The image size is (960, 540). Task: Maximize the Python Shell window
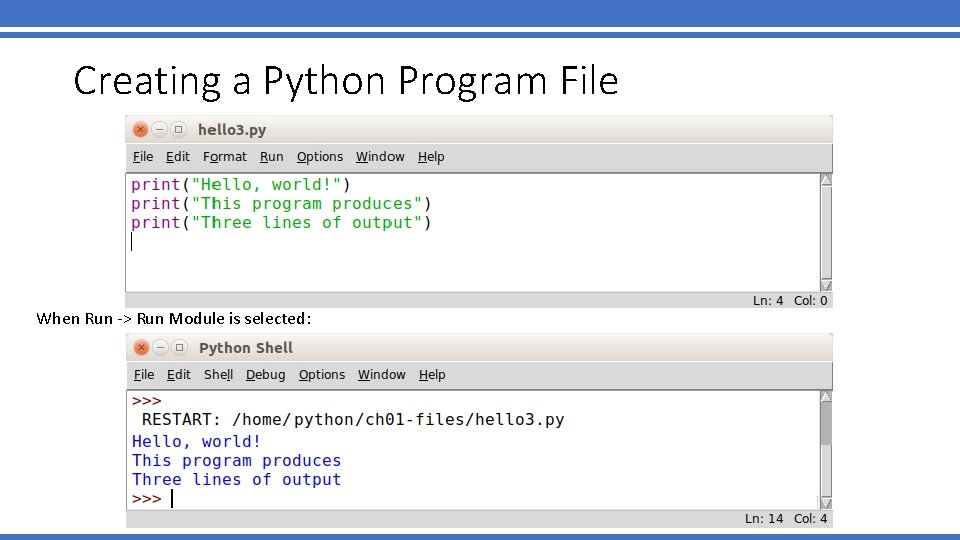pyautogui.click(x=179, y=348)
